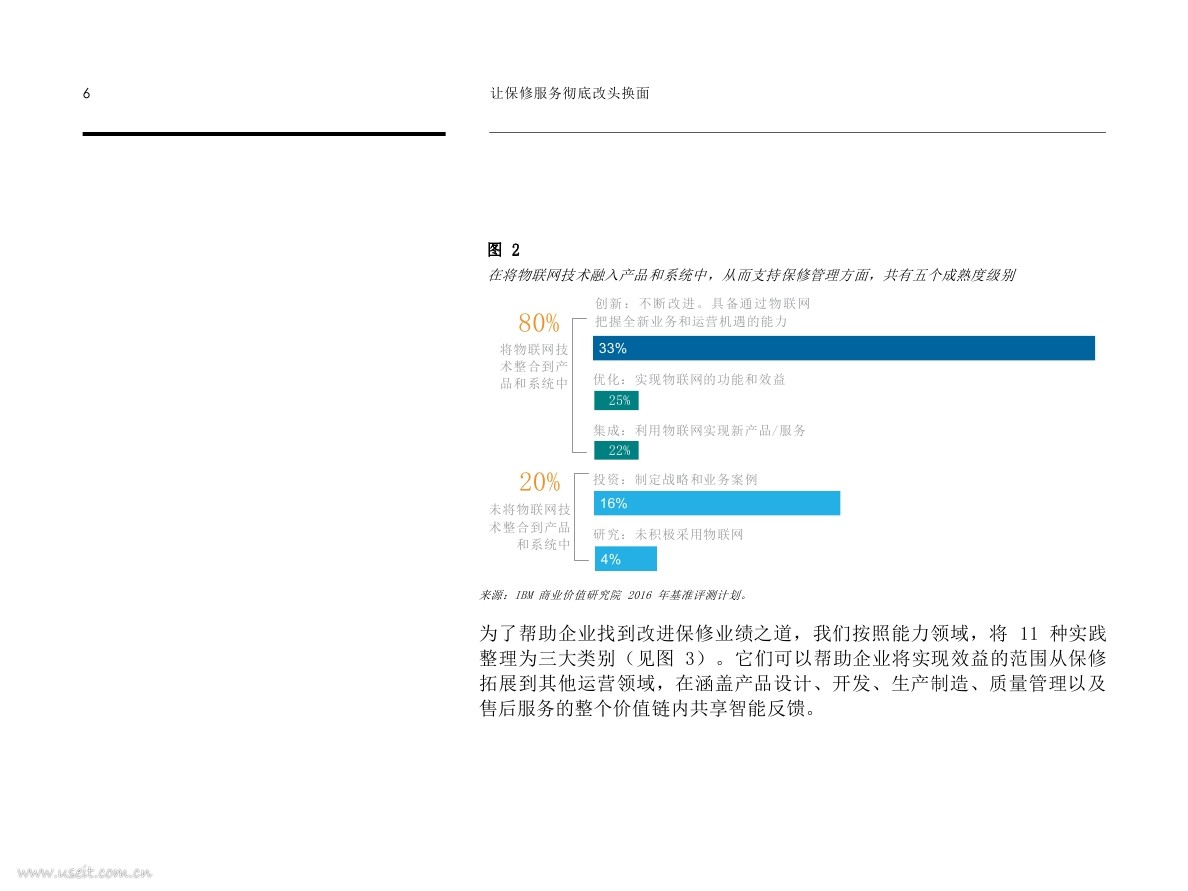Click the orange 80% figure
The width and height of the screenshot is (1188, 891).
539,324
